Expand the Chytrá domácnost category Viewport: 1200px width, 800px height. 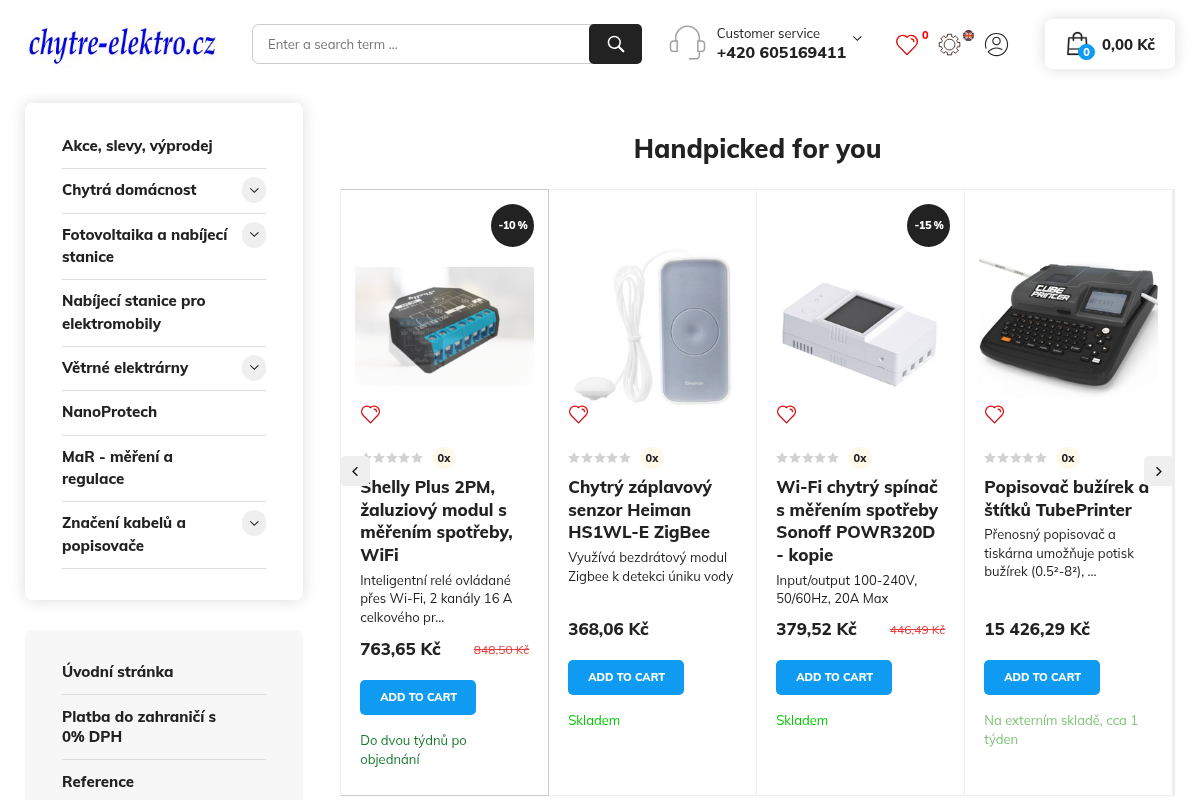(254, 190)
